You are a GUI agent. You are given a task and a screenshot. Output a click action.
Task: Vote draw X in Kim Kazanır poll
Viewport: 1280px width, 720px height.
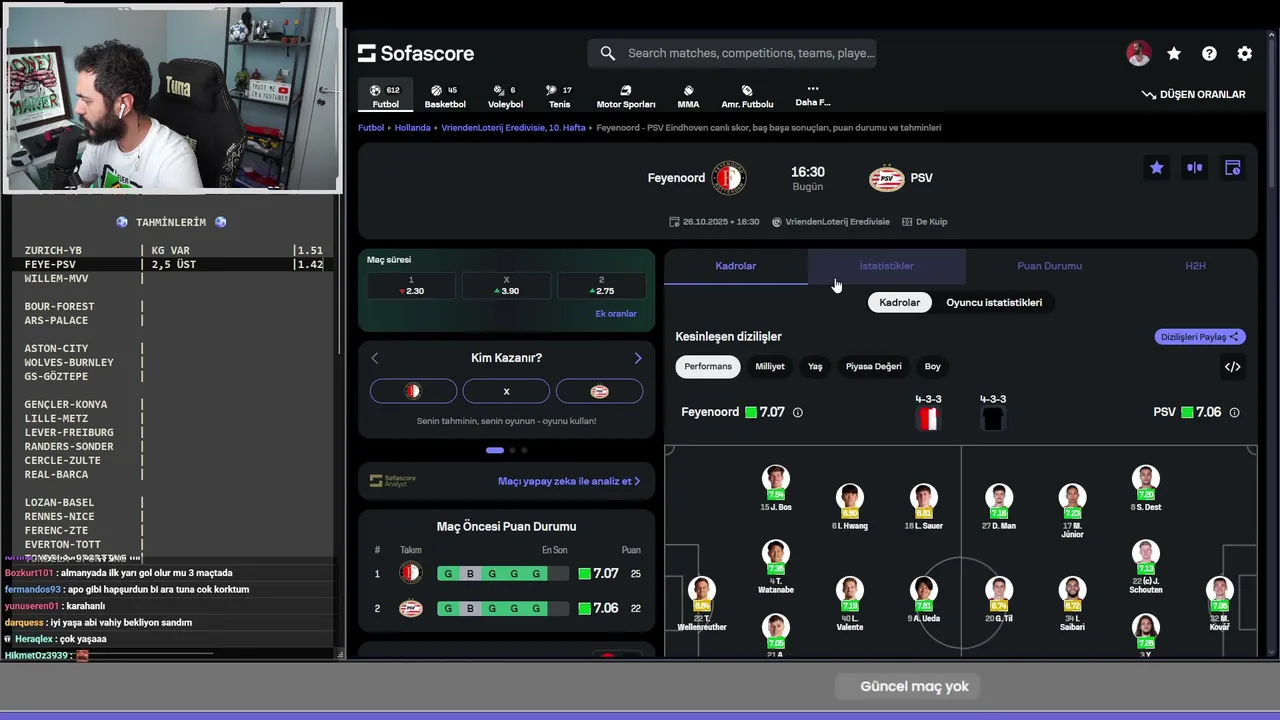pos(506,392)
